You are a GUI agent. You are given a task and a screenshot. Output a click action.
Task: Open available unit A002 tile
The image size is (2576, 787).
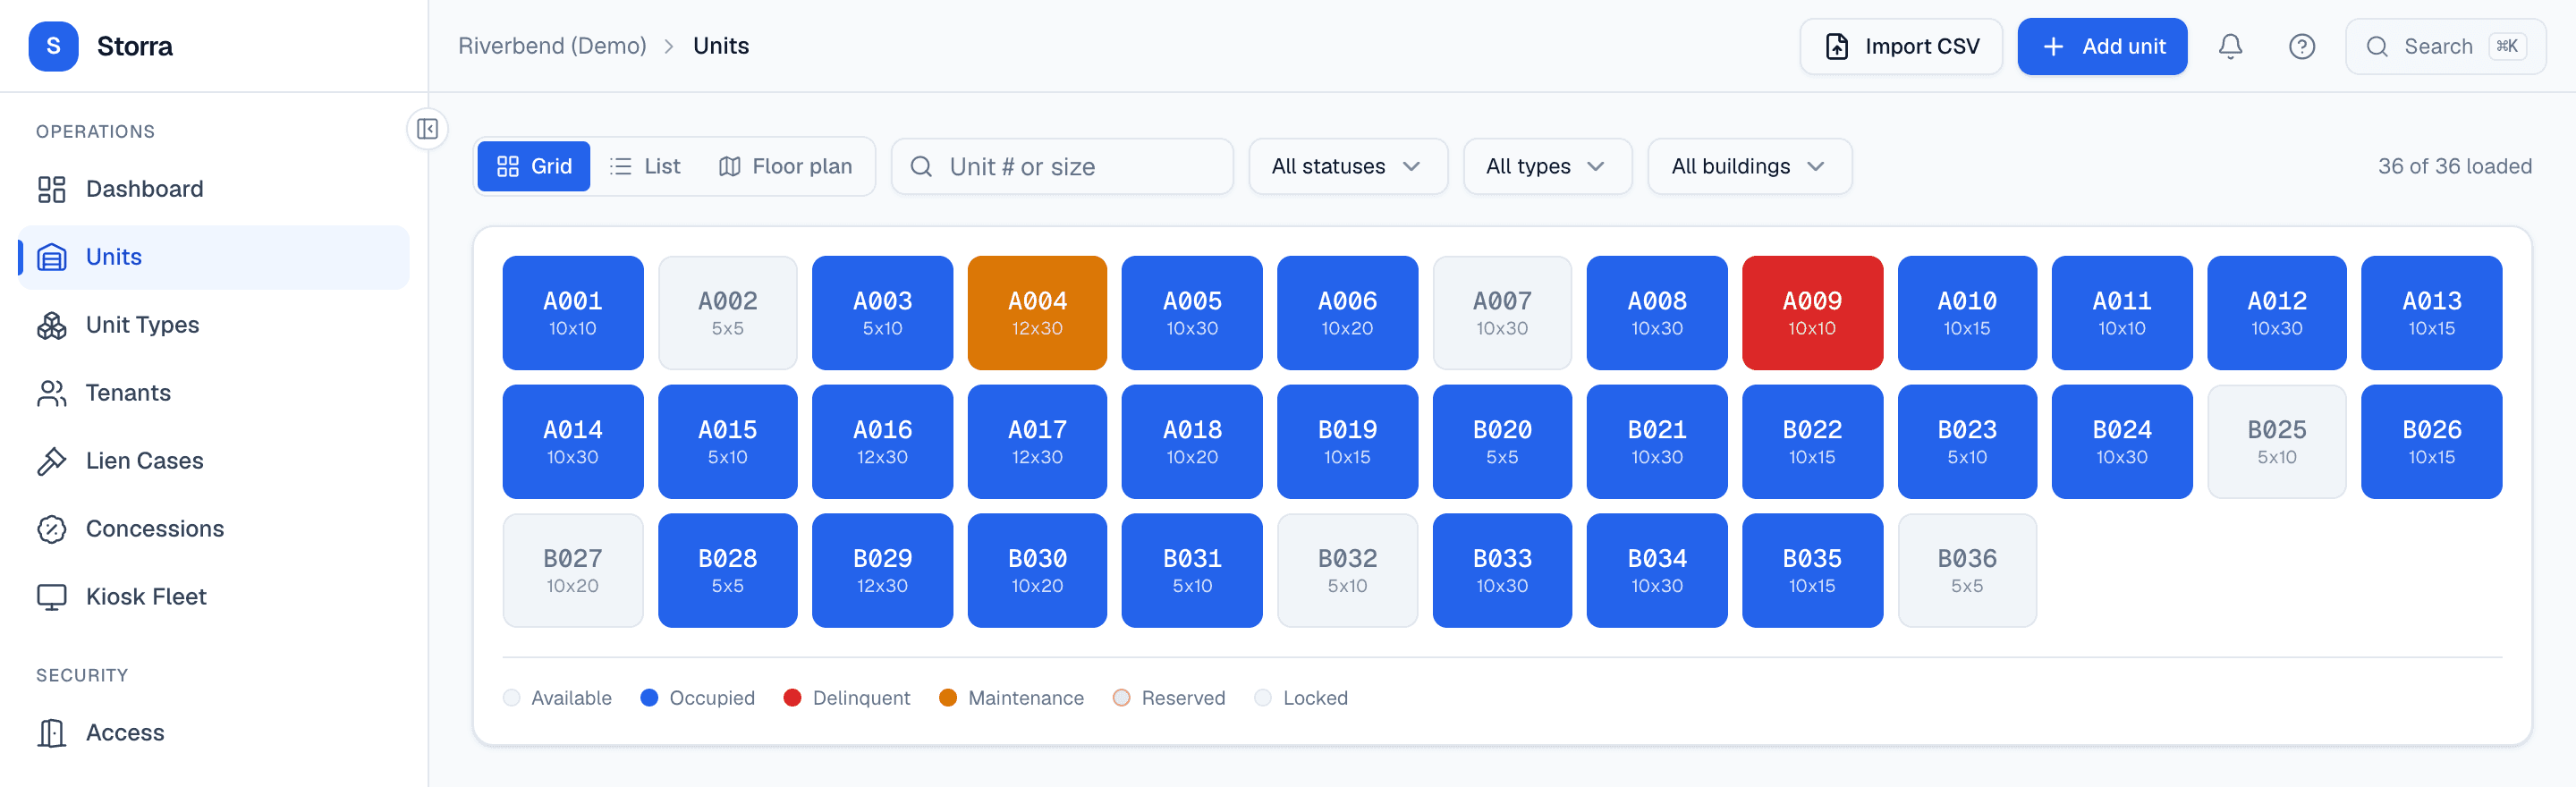tap(727, 313)
